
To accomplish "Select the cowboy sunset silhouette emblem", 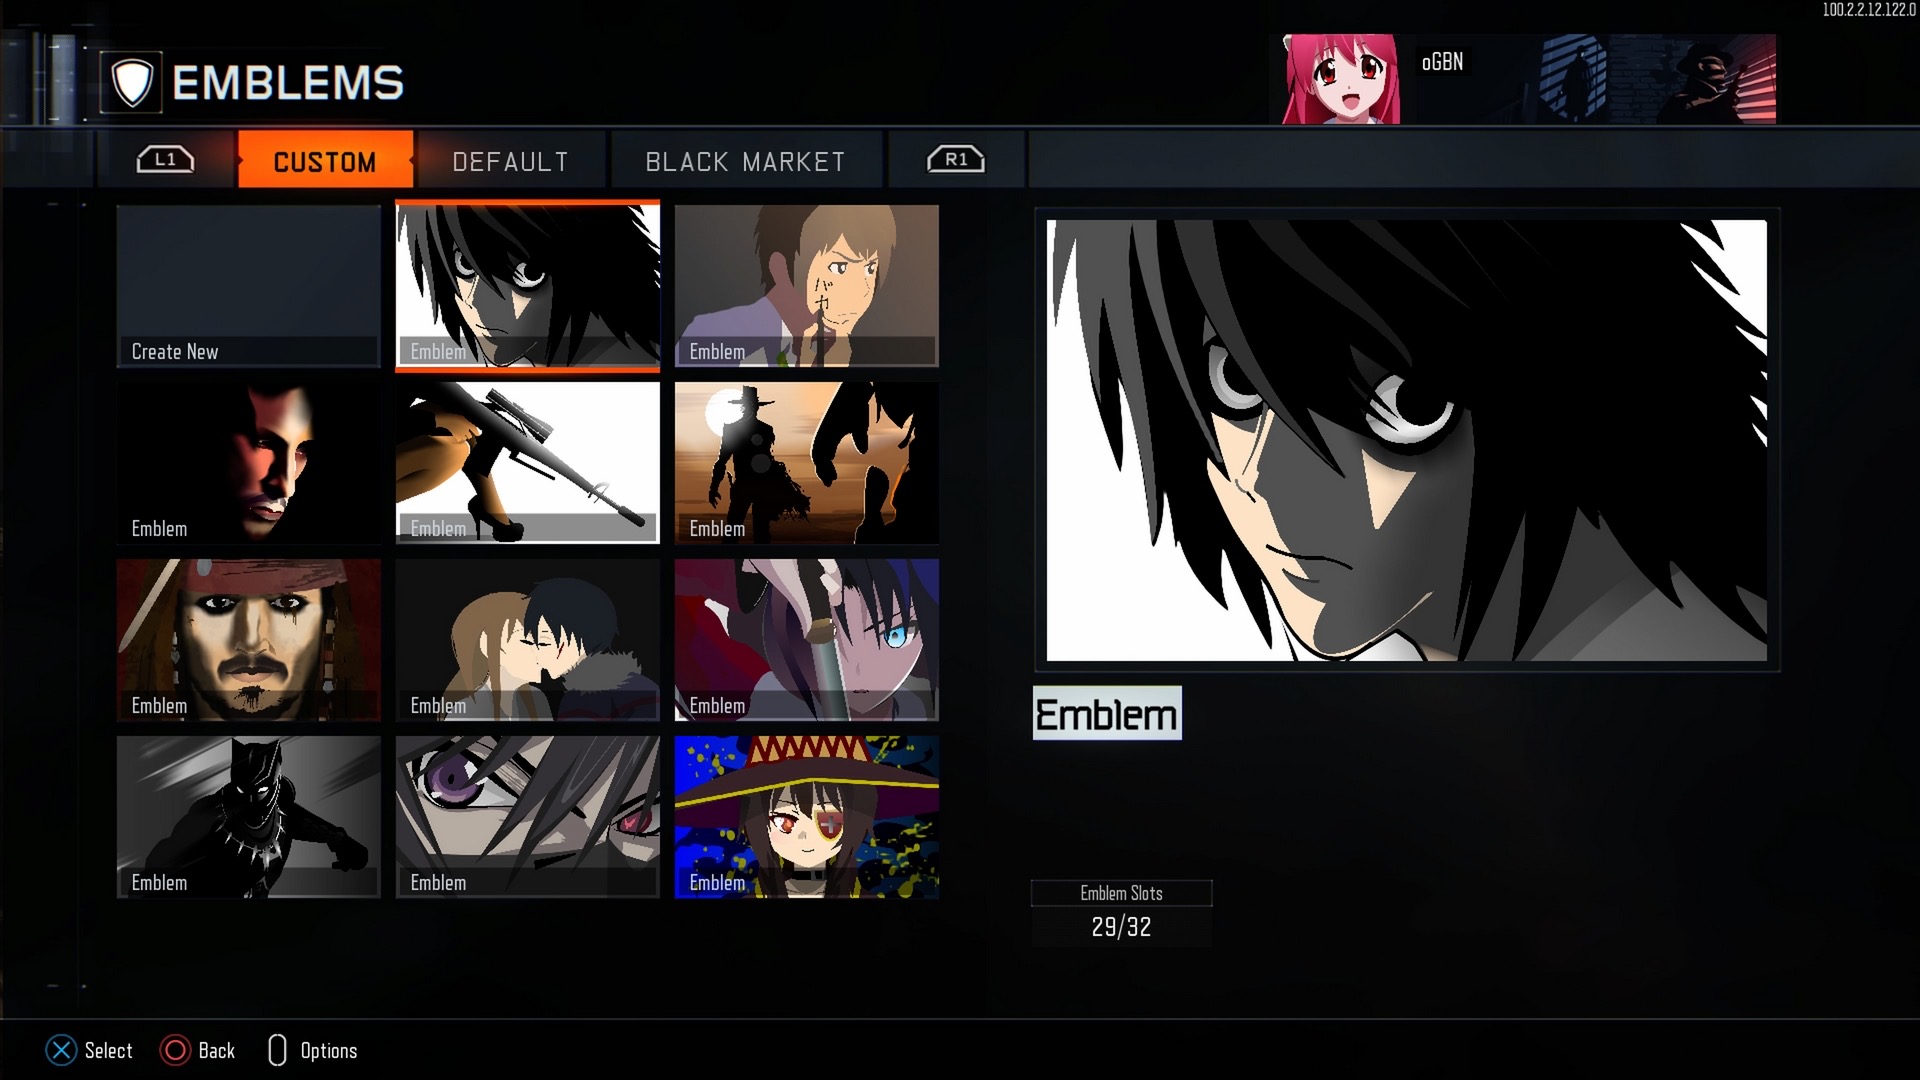I will click(806, 462).
